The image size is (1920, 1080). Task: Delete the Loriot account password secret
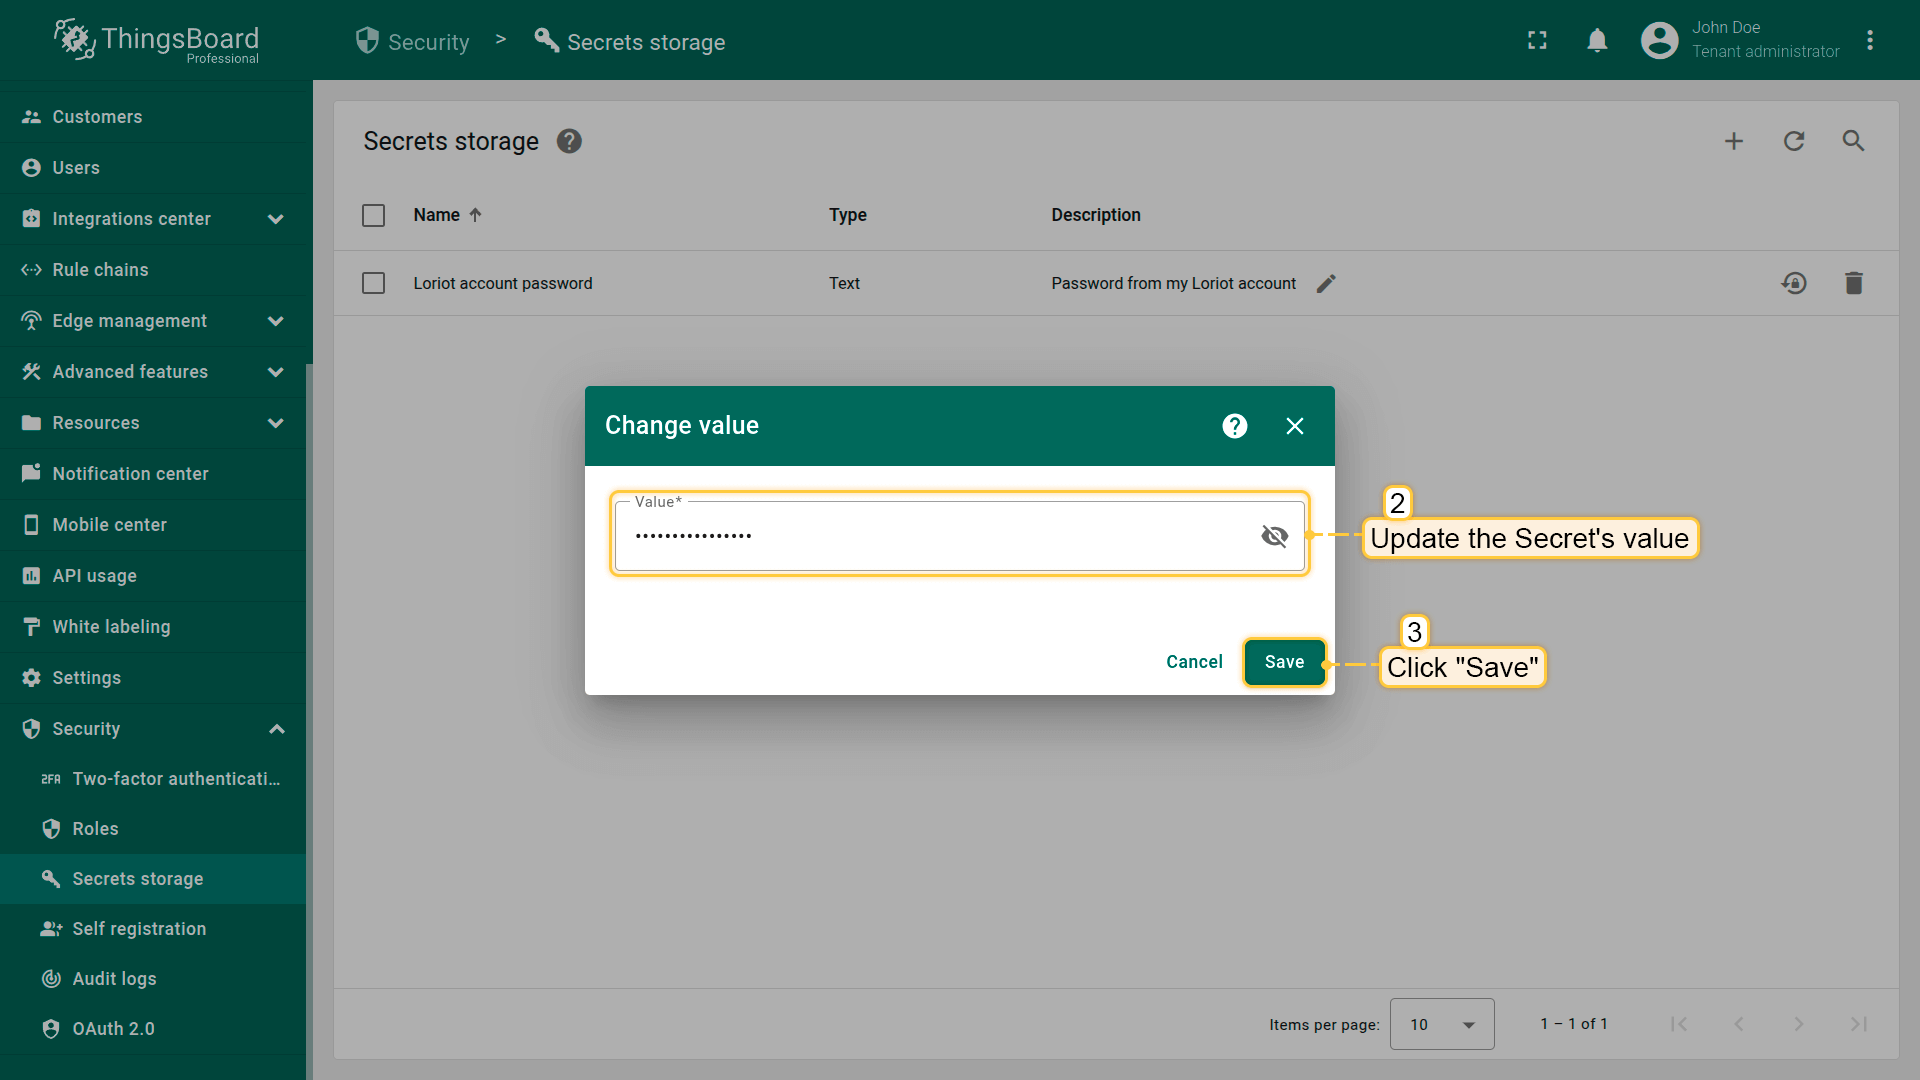(1854, 283)
